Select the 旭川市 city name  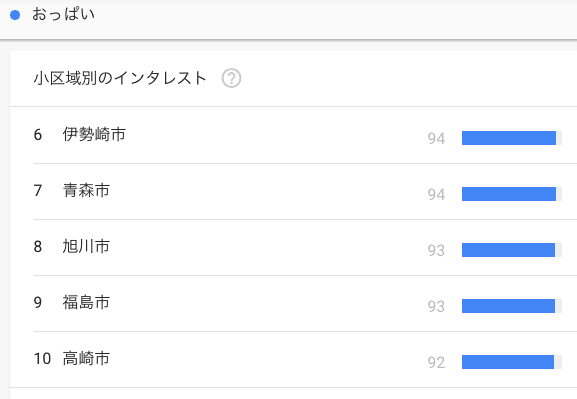tap(86, 246)
